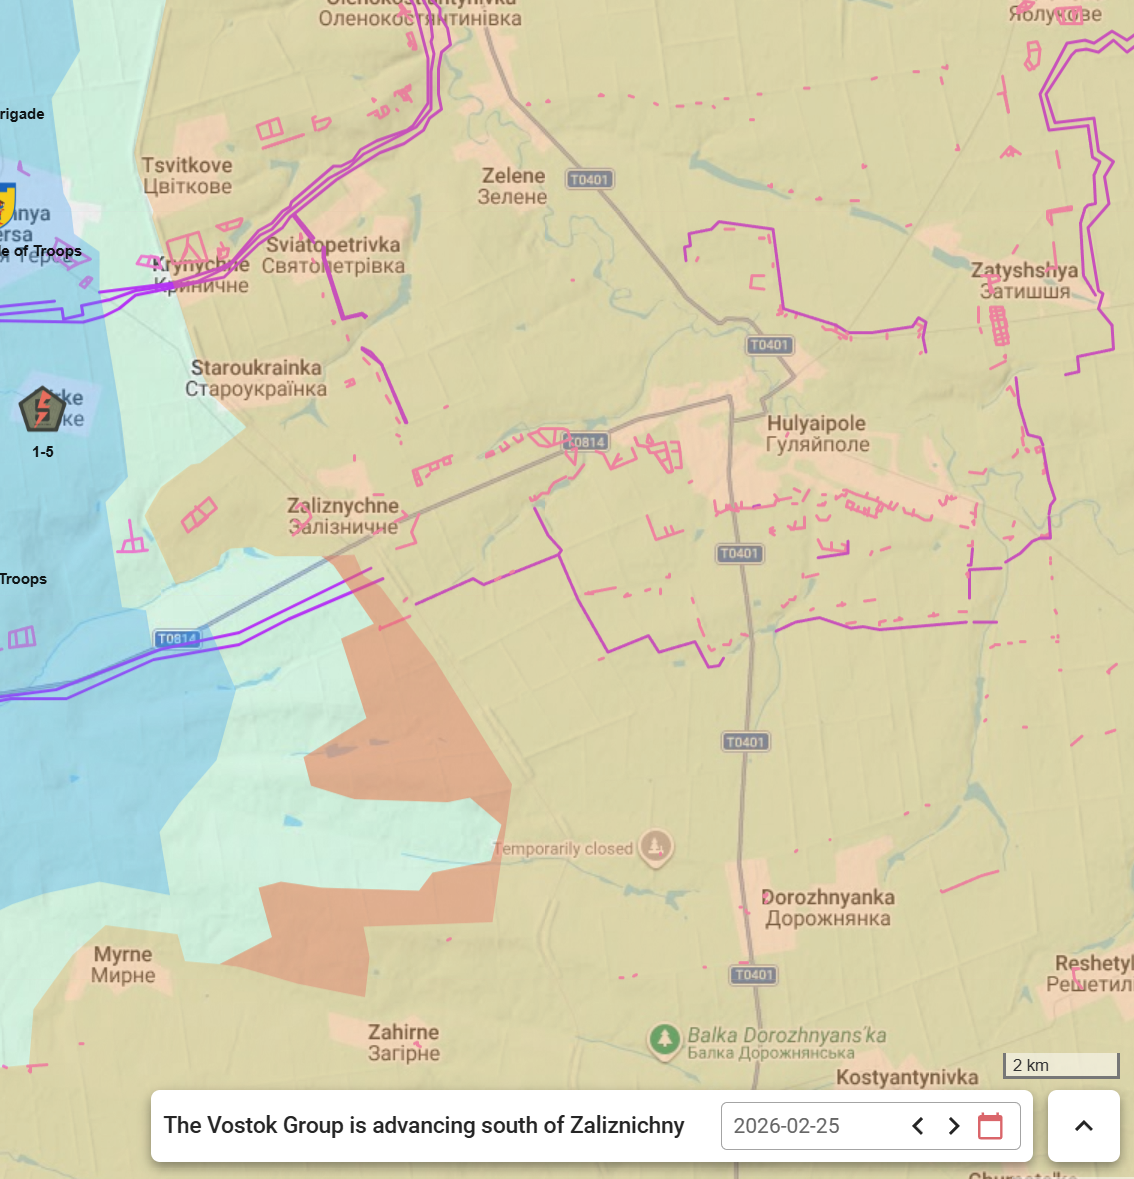
Task: Click the Tsvitkove village label
Action: 187,175
